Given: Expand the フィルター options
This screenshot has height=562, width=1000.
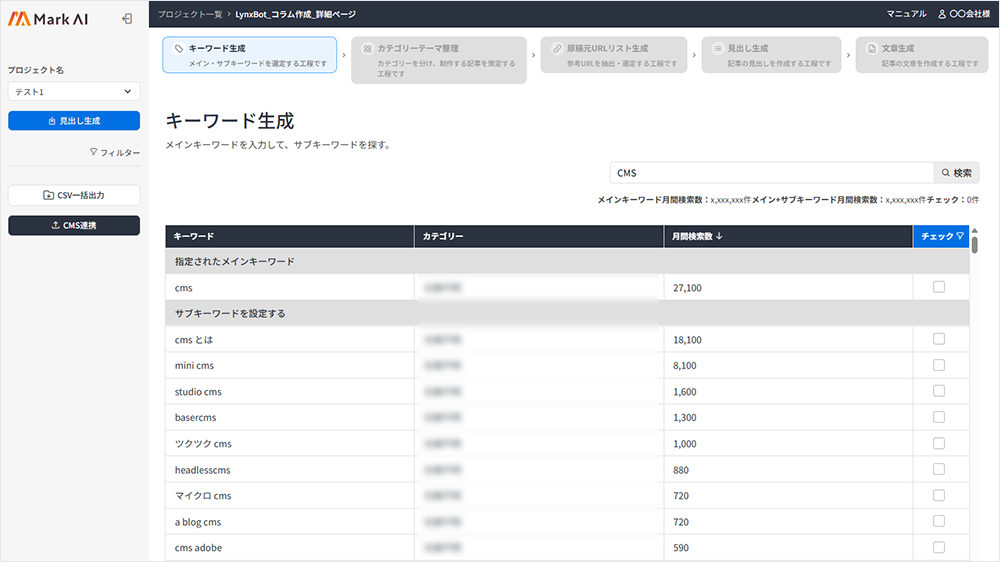Looking at the screenshot, I should 114,153.
